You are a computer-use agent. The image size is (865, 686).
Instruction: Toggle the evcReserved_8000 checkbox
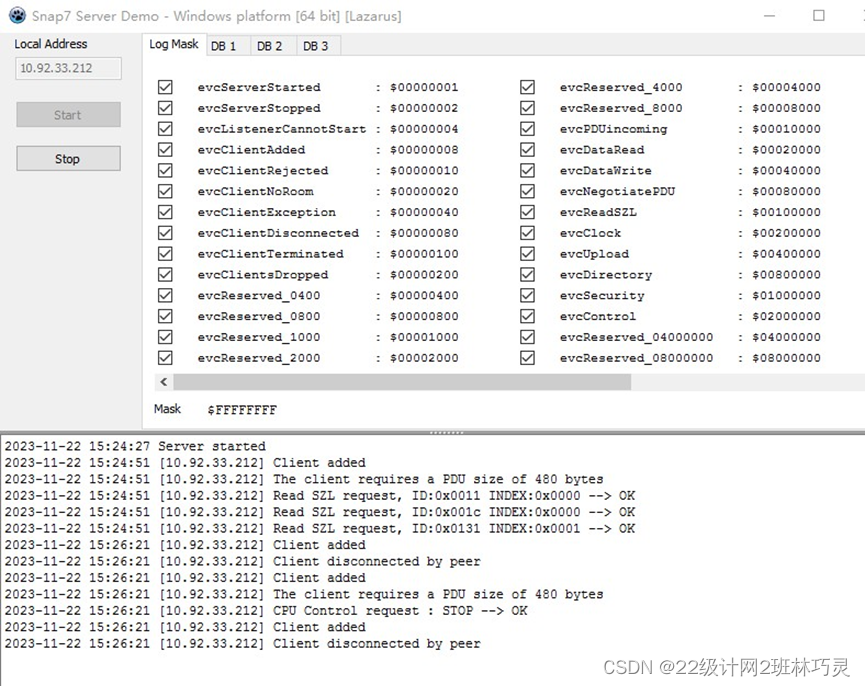[x=527, y=108]
